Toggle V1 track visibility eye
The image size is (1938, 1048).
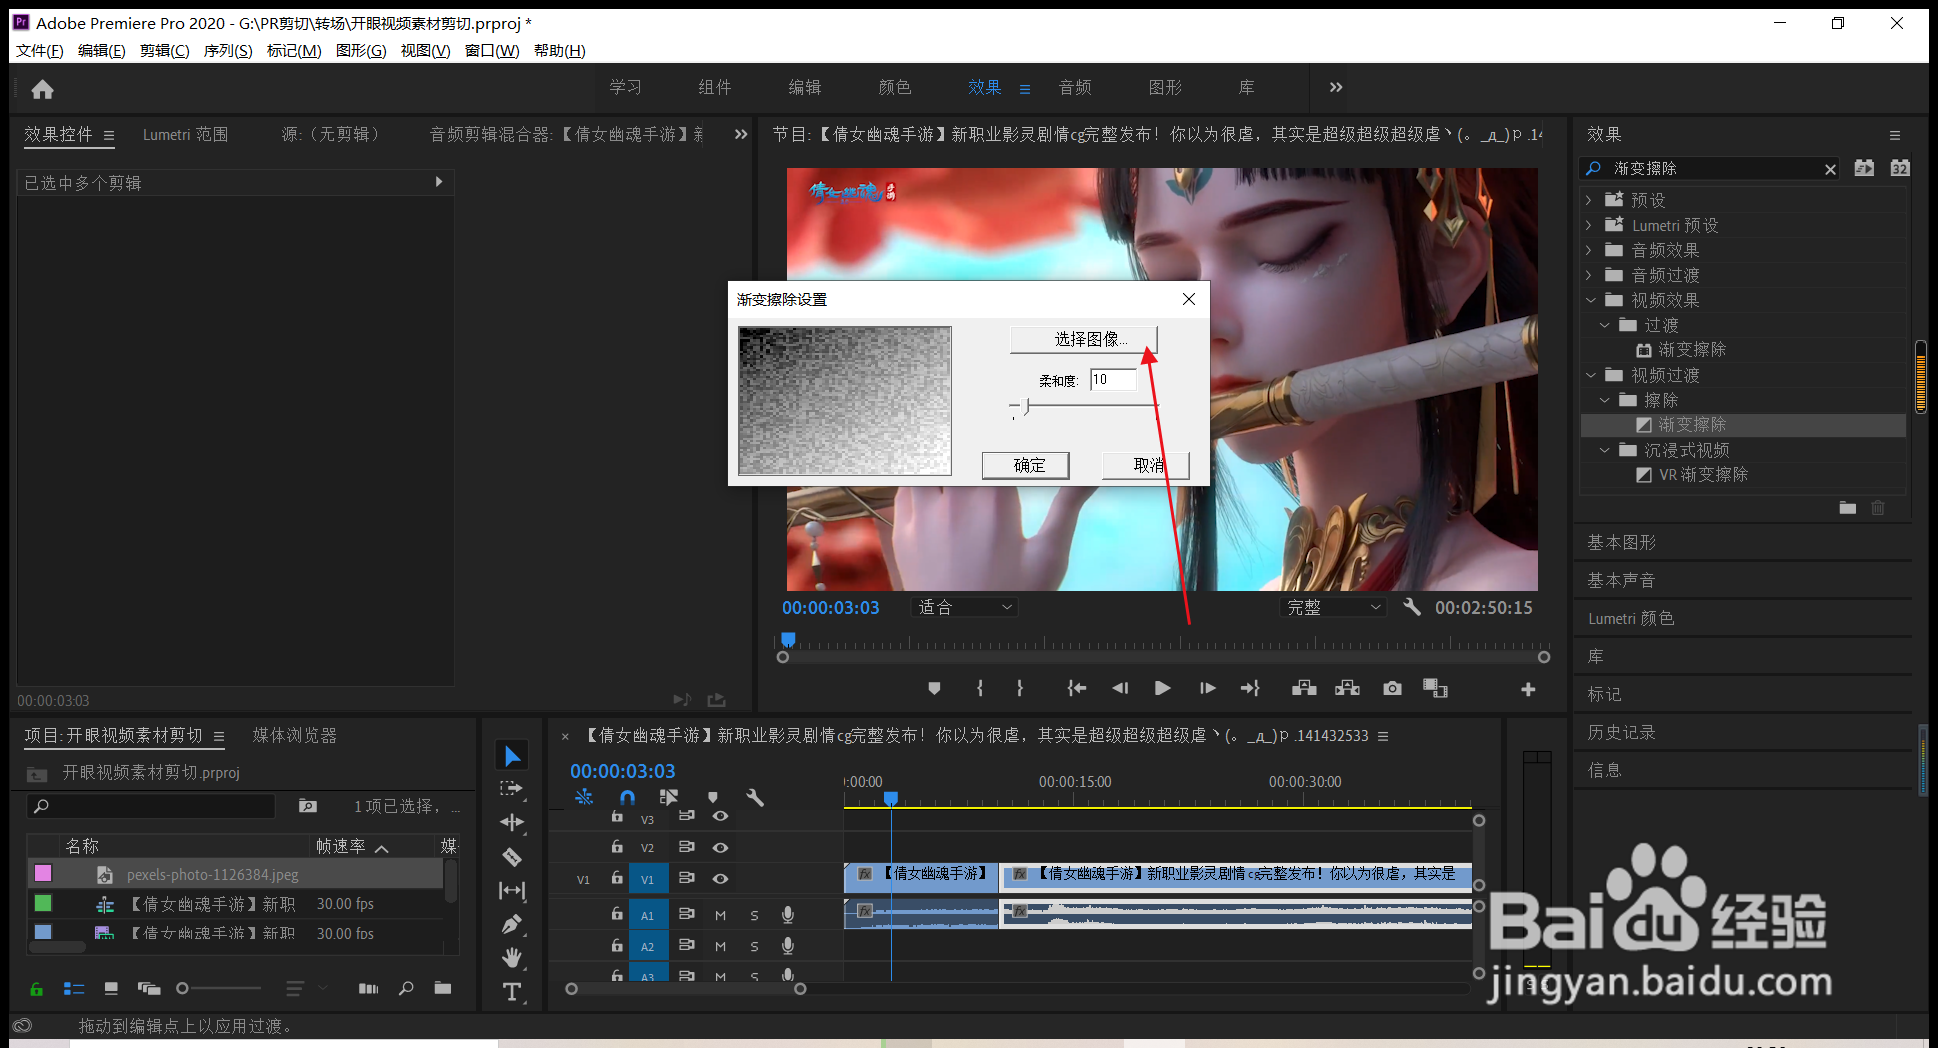(x=720, y=878)
